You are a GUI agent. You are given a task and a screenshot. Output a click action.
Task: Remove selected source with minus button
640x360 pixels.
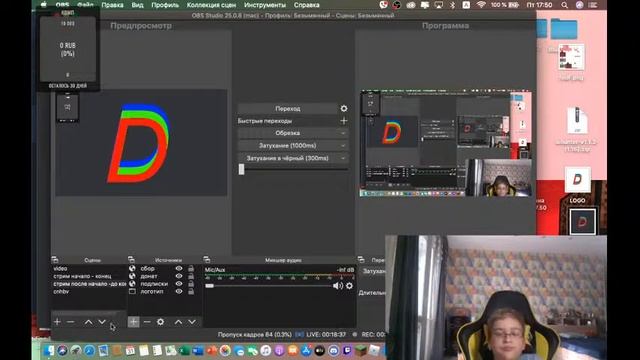[147, 322]
